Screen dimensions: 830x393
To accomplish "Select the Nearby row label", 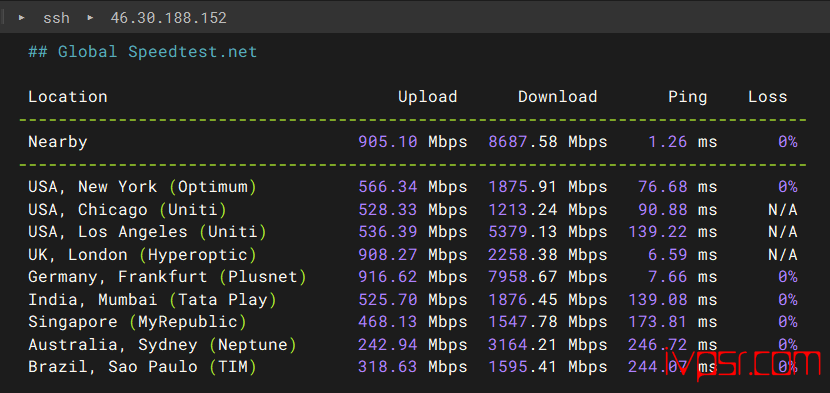I will click(58, 142).
